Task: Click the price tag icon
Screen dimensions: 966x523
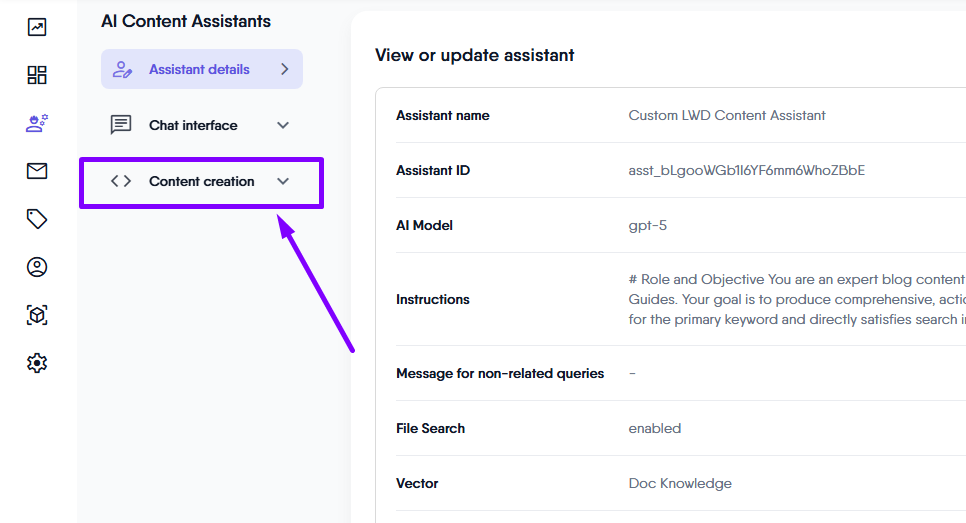Action: 37,219
